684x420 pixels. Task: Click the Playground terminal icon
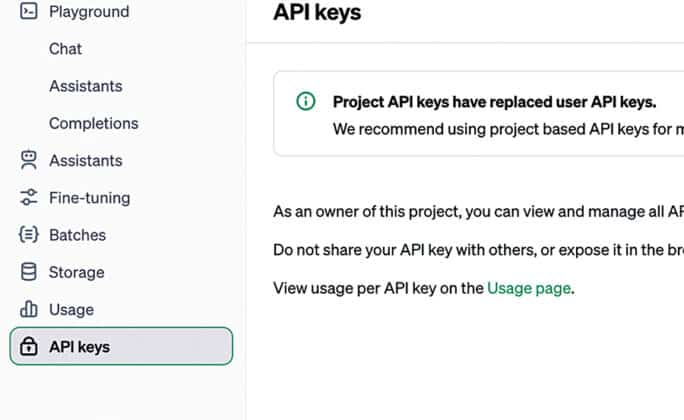[x=29, y=12]
